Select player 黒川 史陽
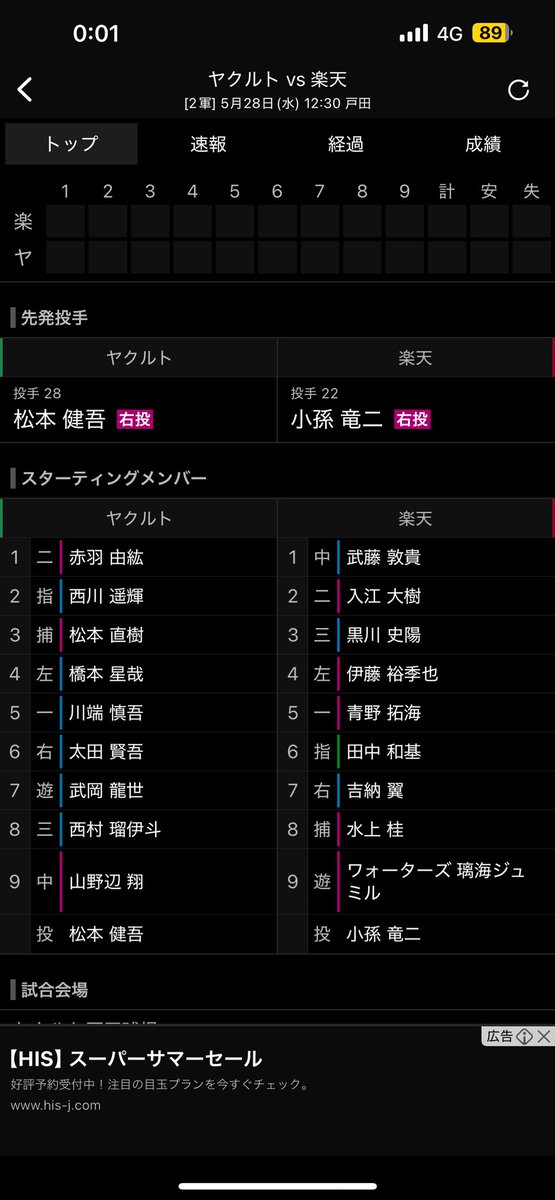The width and height of the screenshot is (555, 1200). click(x=383, y=635)
